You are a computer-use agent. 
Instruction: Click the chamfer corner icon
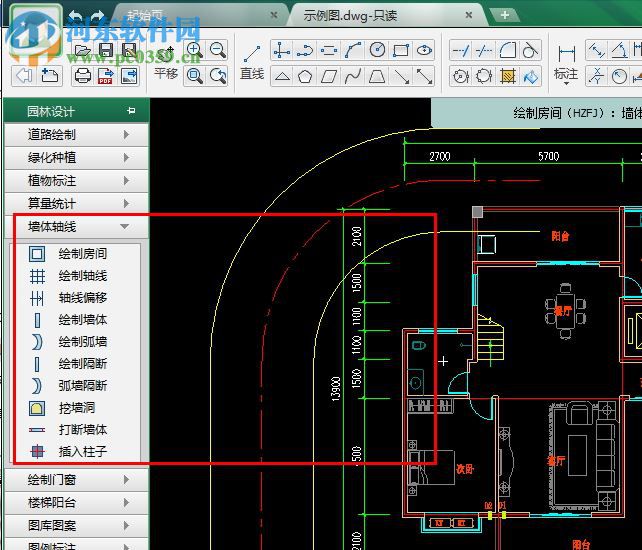pos(508,50)
